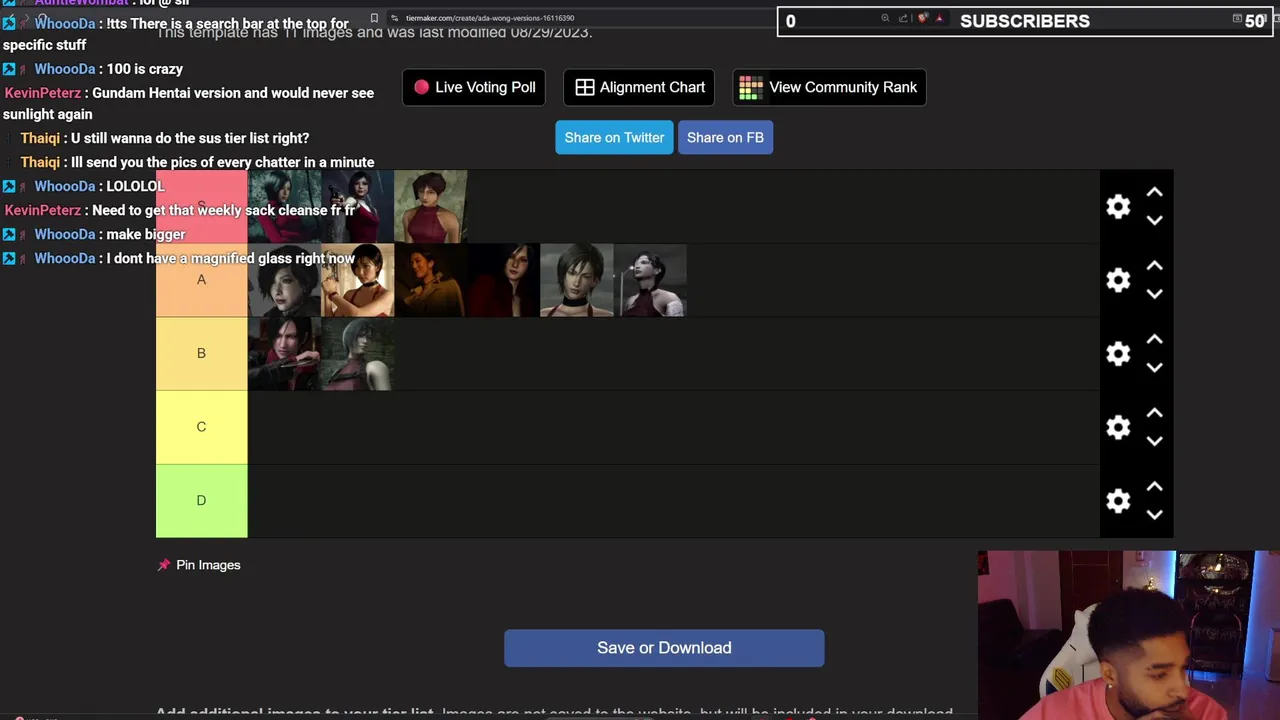
Task: Move the B tier row down with its arrow
Action: point(1154,367)
